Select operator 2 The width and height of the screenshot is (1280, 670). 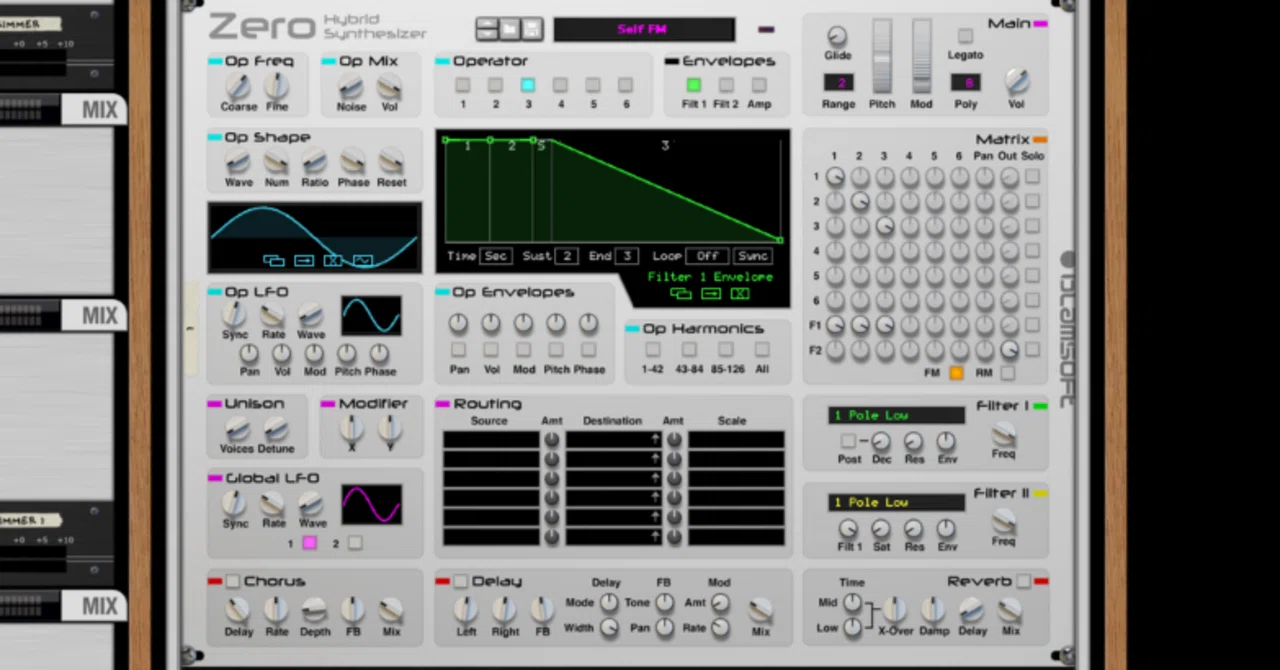495,86
